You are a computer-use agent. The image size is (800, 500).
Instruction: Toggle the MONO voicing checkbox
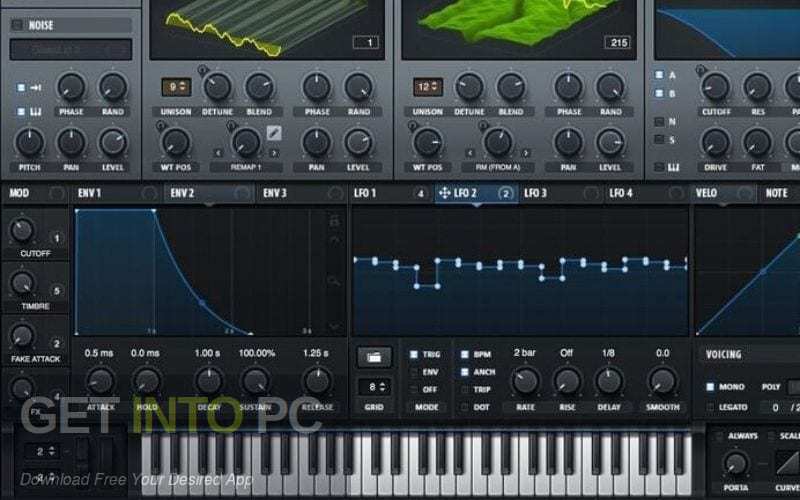(710, 387)
